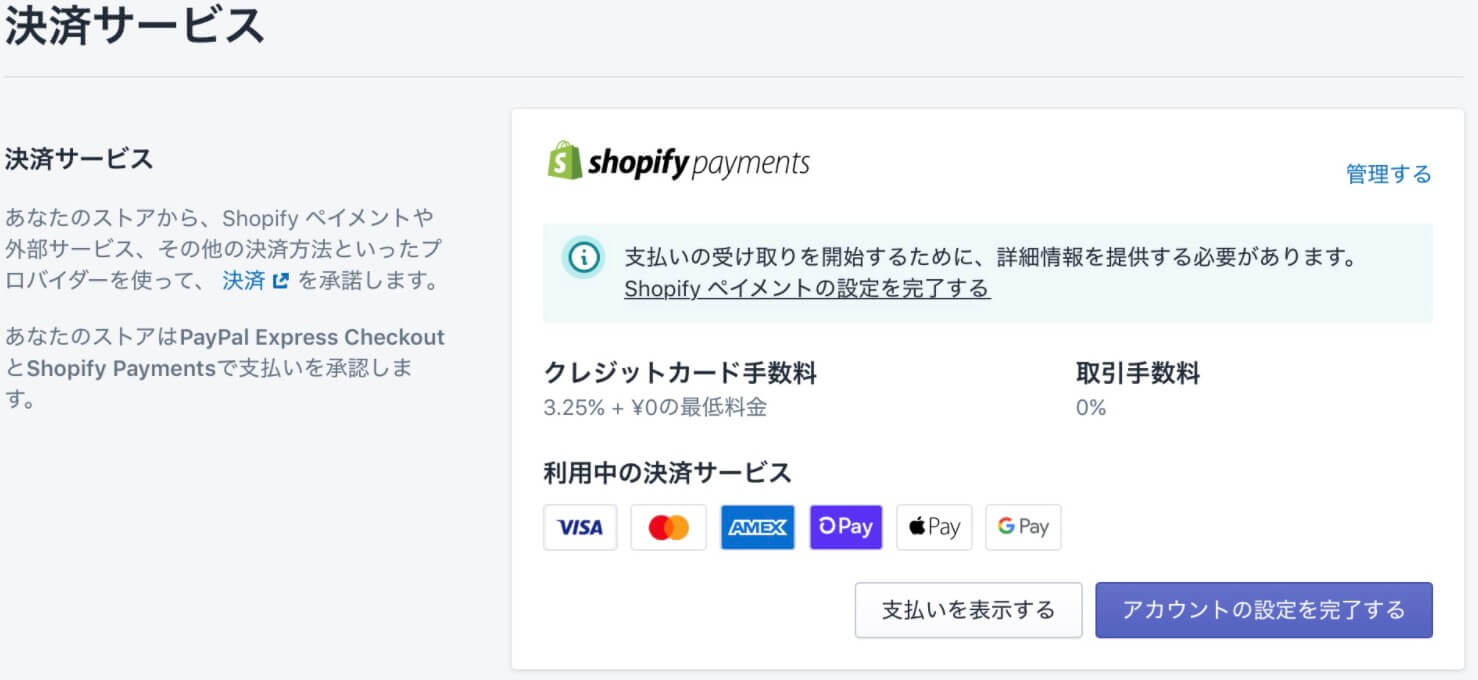The width and height of the screenshot is (1478, 680).
Task: Click the info icon in the notice banner
Action: (584, 258)
